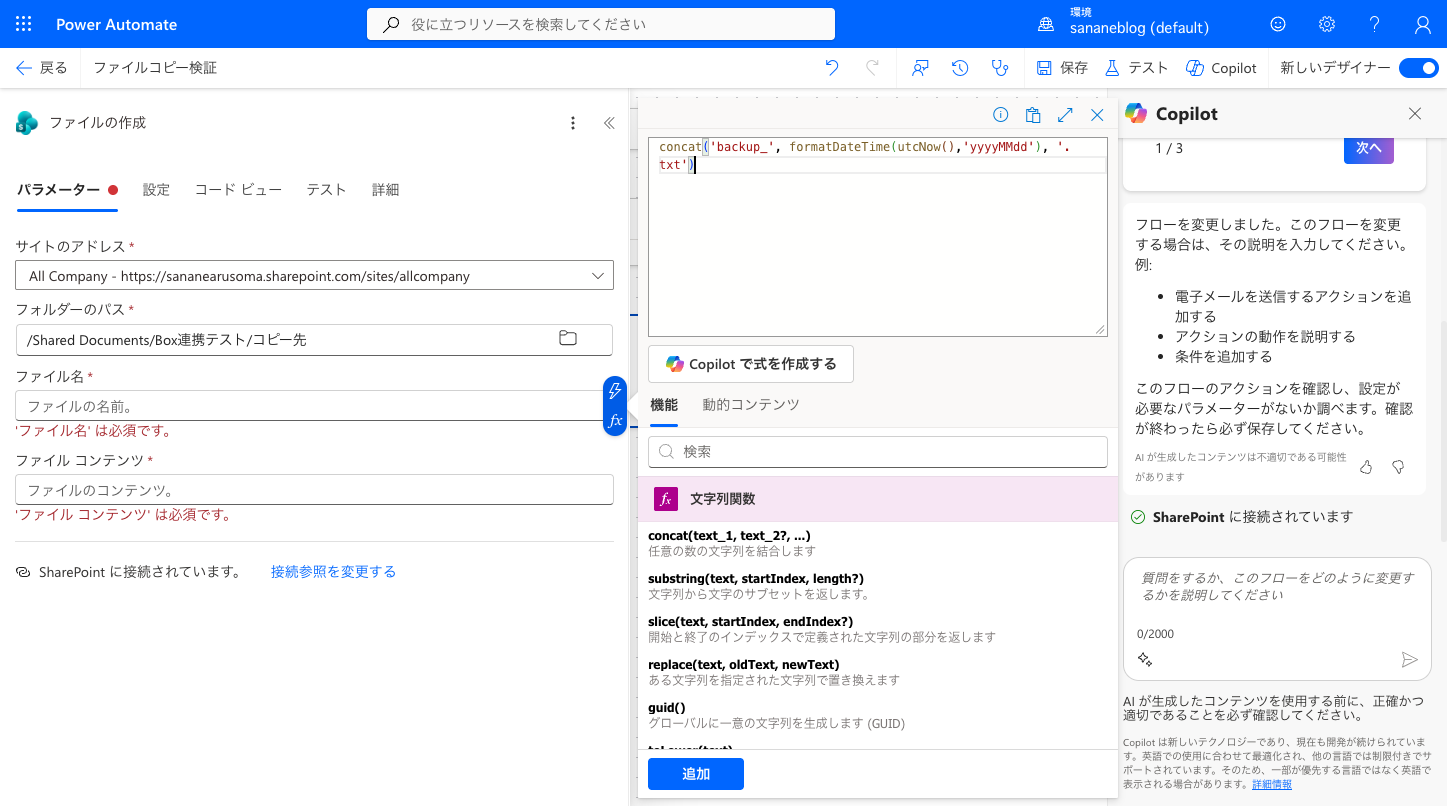Click the 追加 add button

[x=696, y=774]
